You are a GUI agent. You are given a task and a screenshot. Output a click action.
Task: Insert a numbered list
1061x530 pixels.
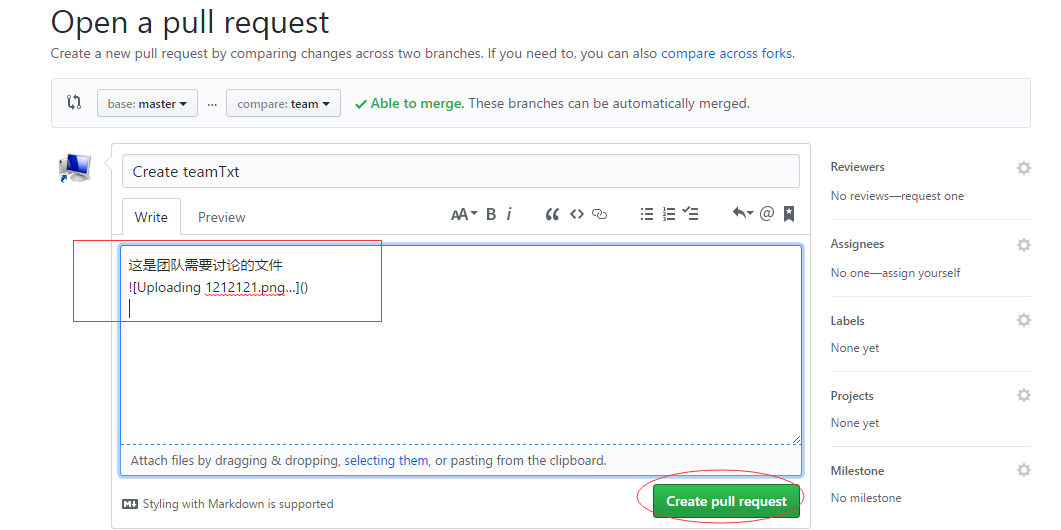coord(669,215)
